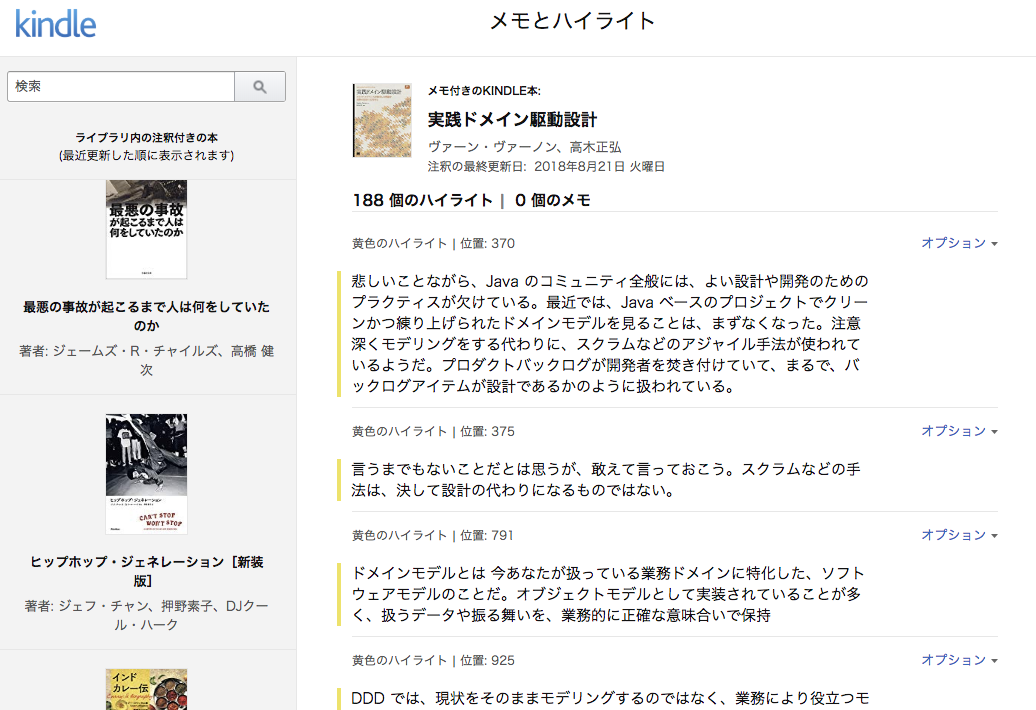Open オプション dropdown for highlight at 位置 791
This screenshot has width=1036, height=710.
tap(959, 535)
